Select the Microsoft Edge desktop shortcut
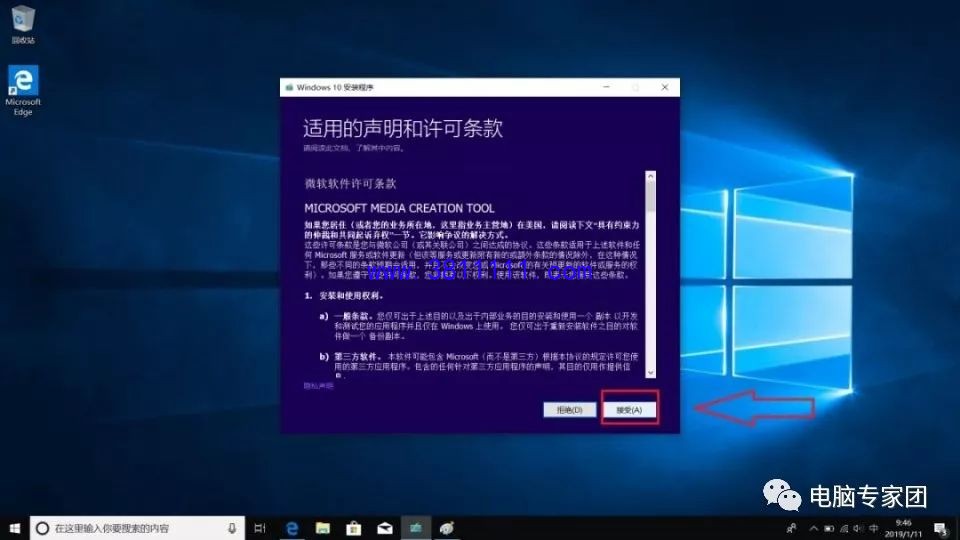This screenshot has height=540, width=960. point(23,90)
